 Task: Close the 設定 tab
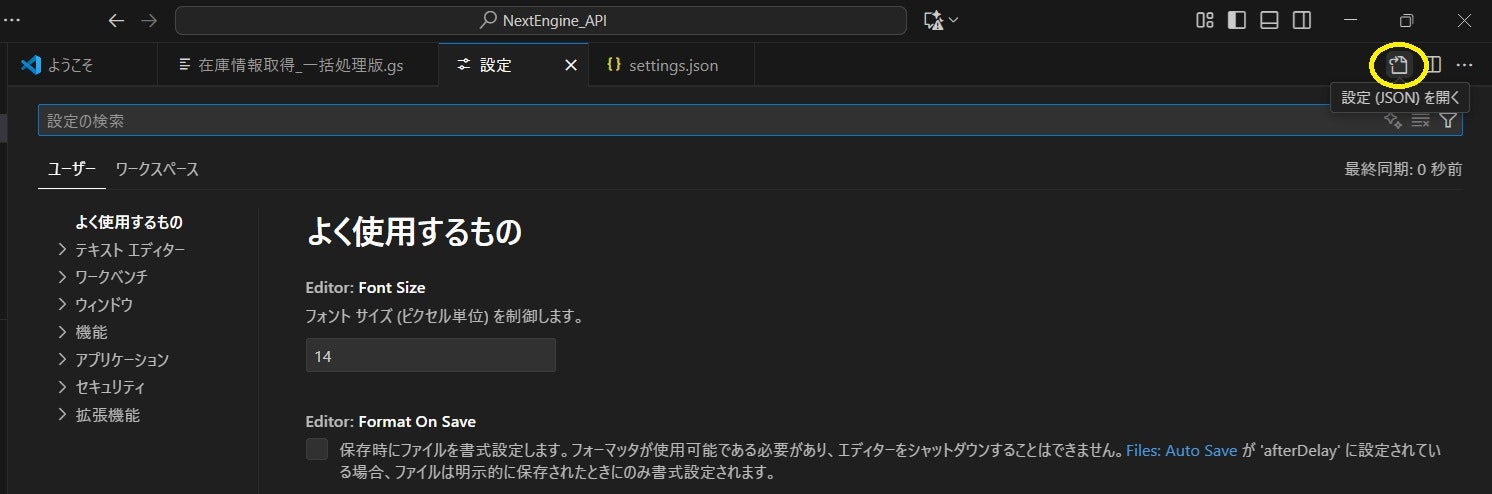(571, 65)
